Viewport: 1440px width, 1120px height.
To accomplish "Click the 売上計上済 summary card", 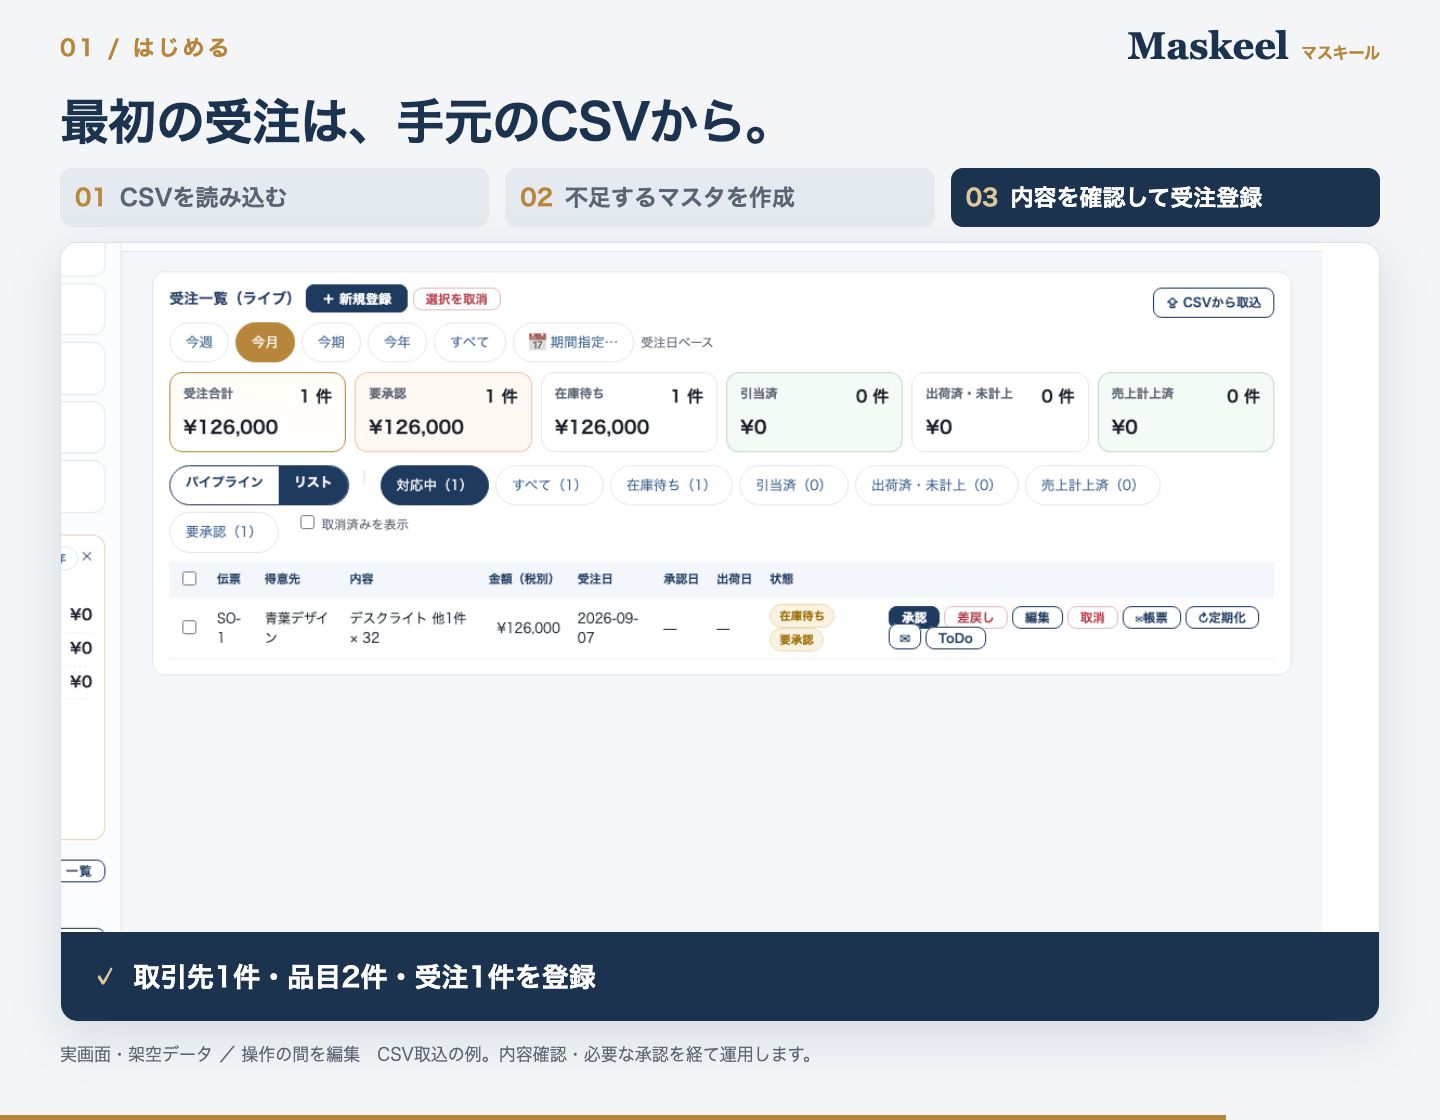I will [x=1186, y=412].
